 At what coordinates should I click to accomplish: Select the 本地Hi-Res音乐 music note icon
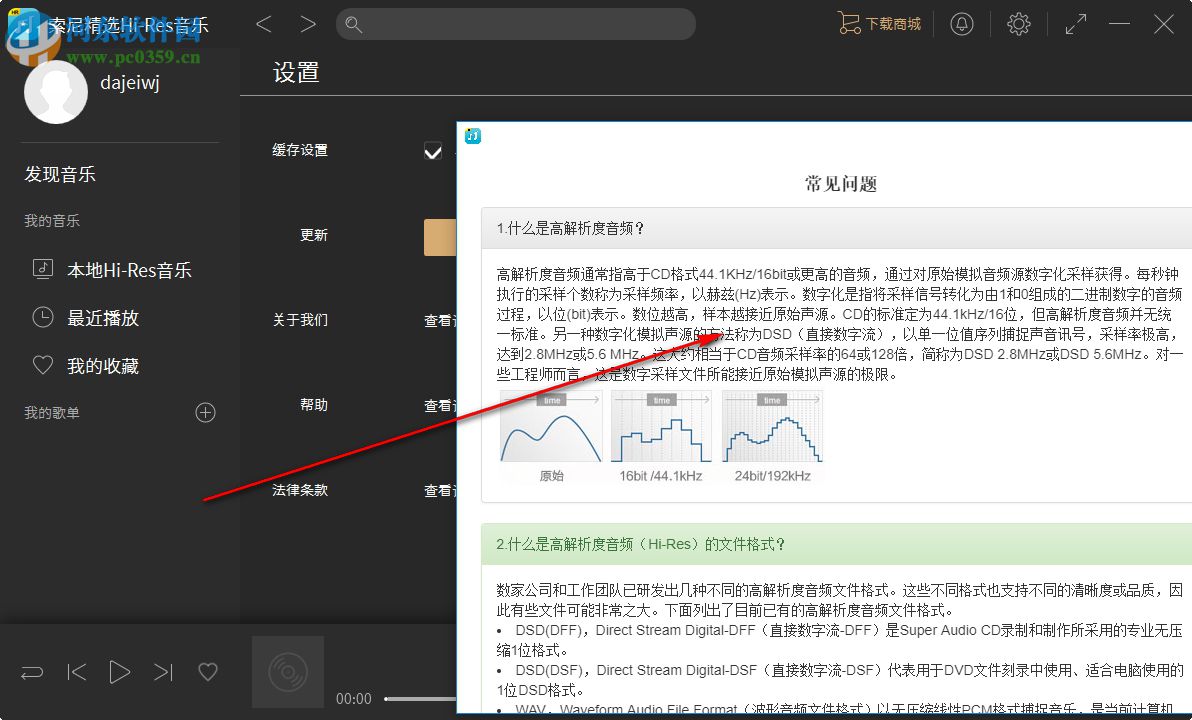[43, 269]
